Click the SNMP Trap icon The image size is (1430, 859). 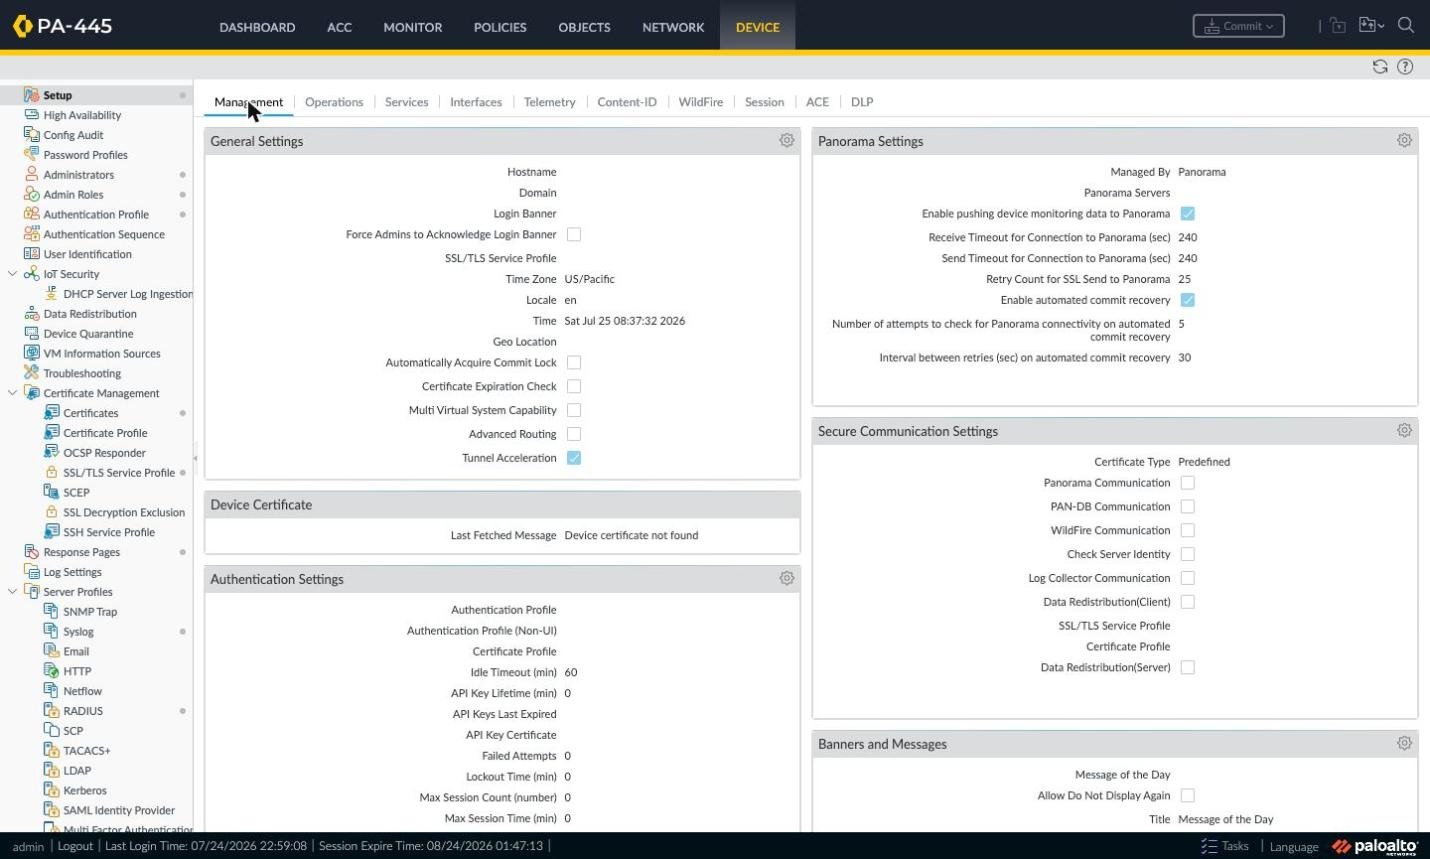[51, 612]
